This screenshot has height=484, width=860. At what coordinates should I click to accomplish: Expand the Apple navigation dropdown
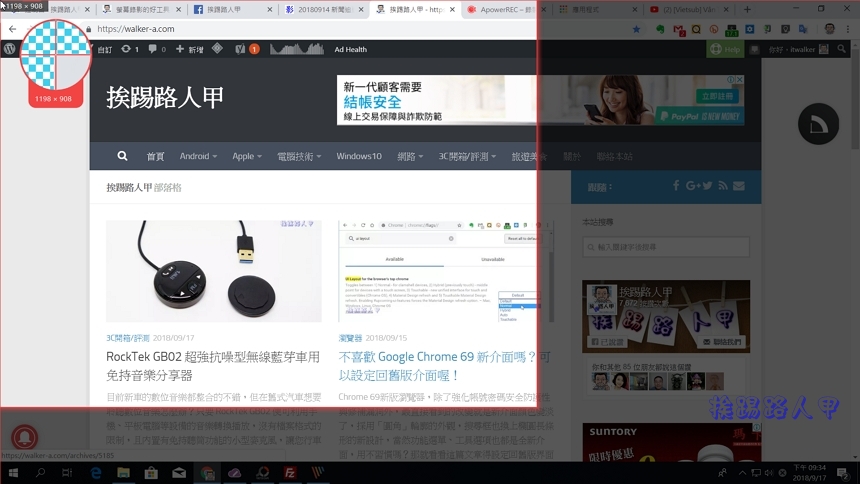[x=247, y=156]
